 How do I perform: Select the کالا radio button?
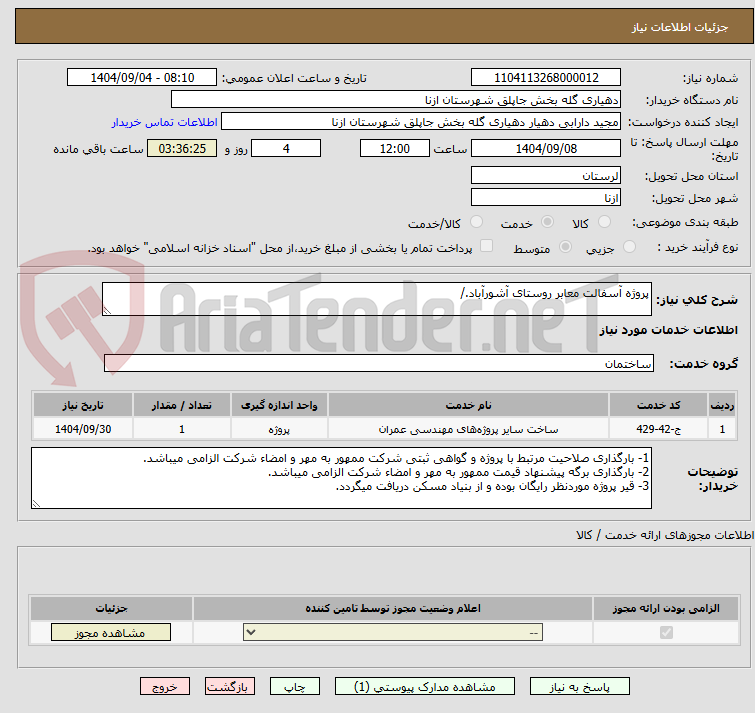tap(604, 222)
